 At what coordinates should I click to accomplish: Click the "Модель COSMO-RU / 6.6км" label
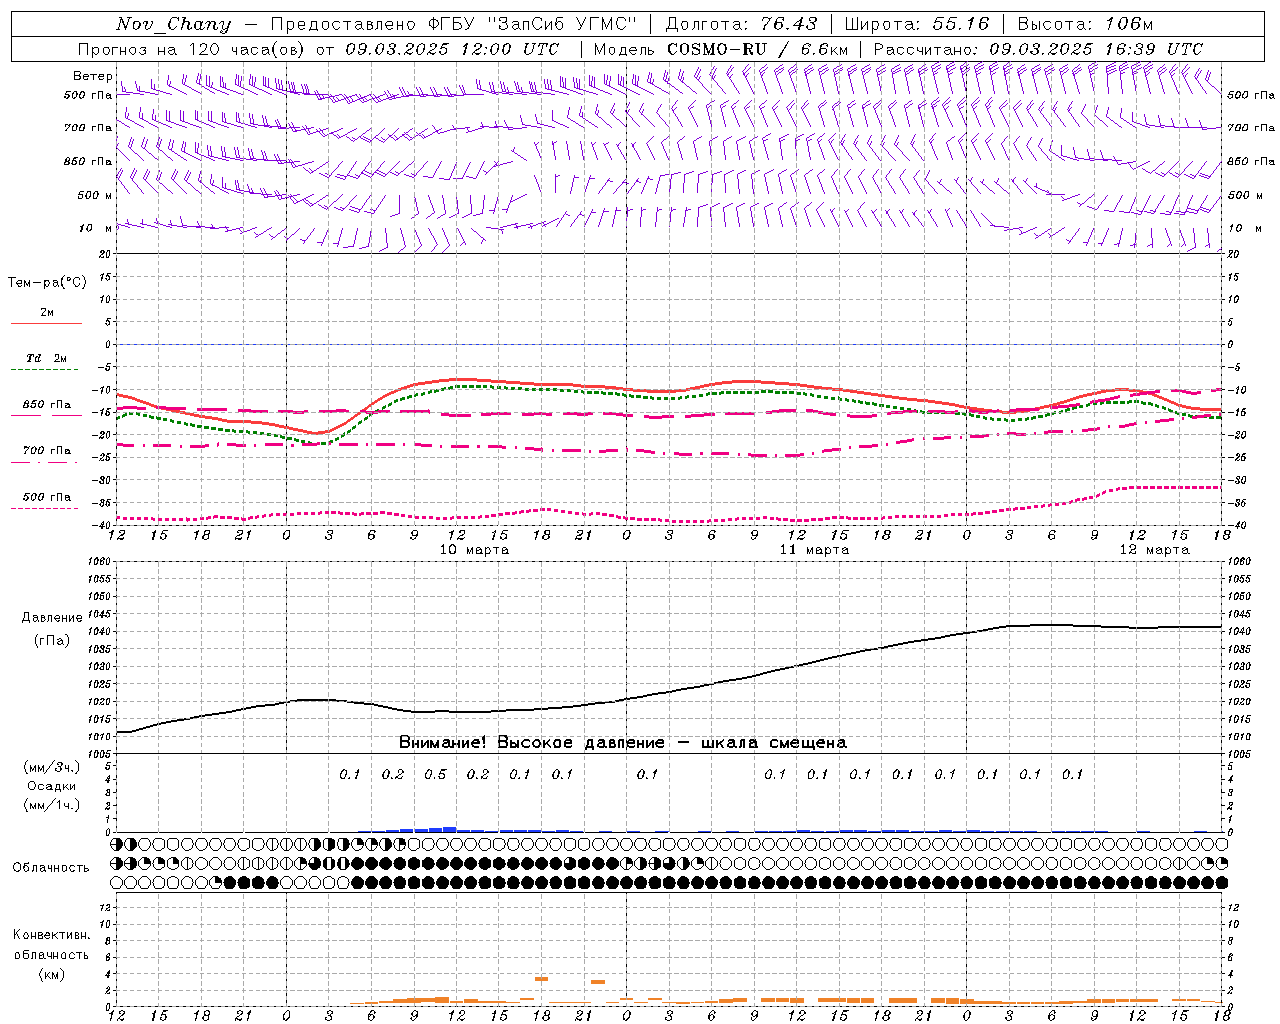721,49
